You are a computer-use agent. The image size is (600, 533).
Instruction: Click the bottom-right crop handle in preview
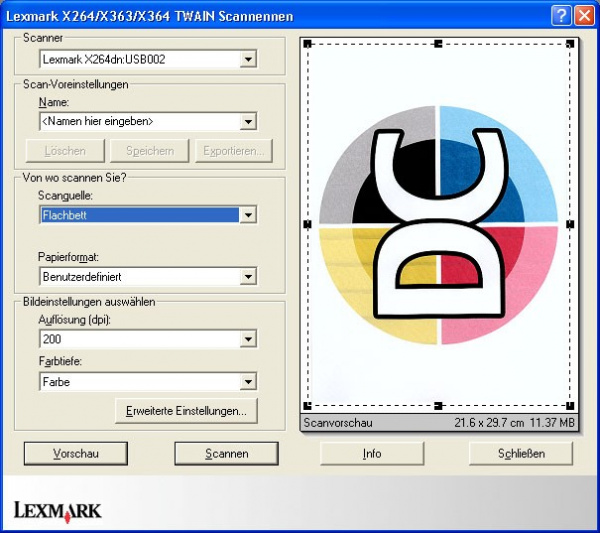click(570, 405)
